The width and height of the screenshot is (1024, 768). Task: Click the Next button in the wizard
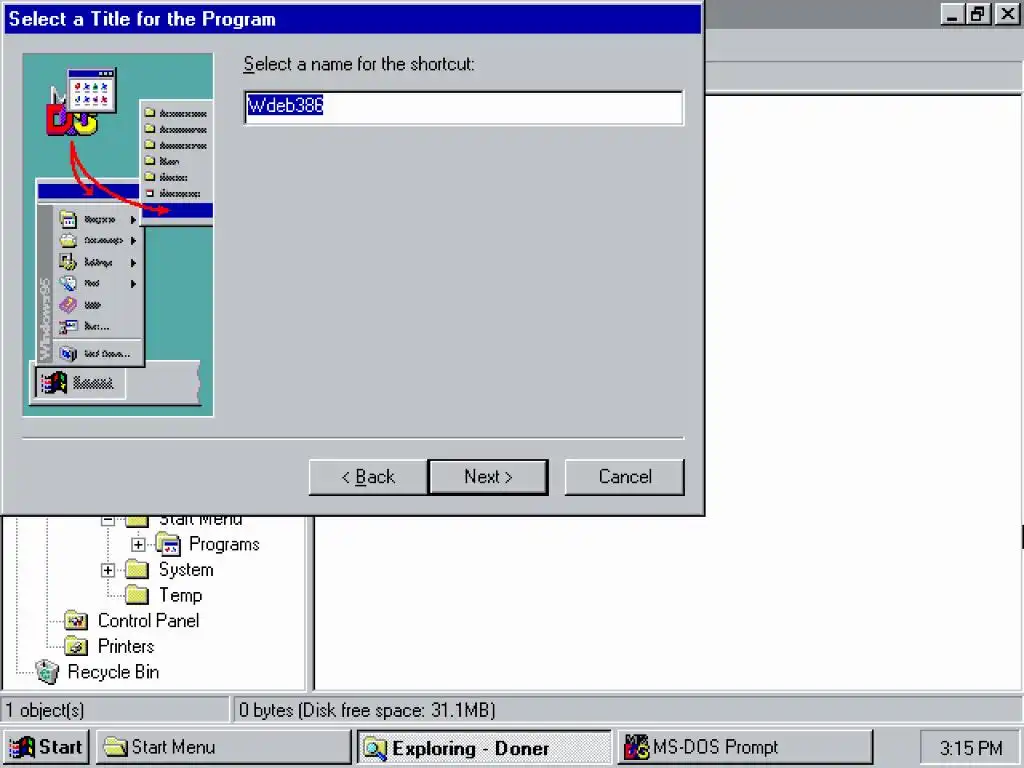pos(488,477)
